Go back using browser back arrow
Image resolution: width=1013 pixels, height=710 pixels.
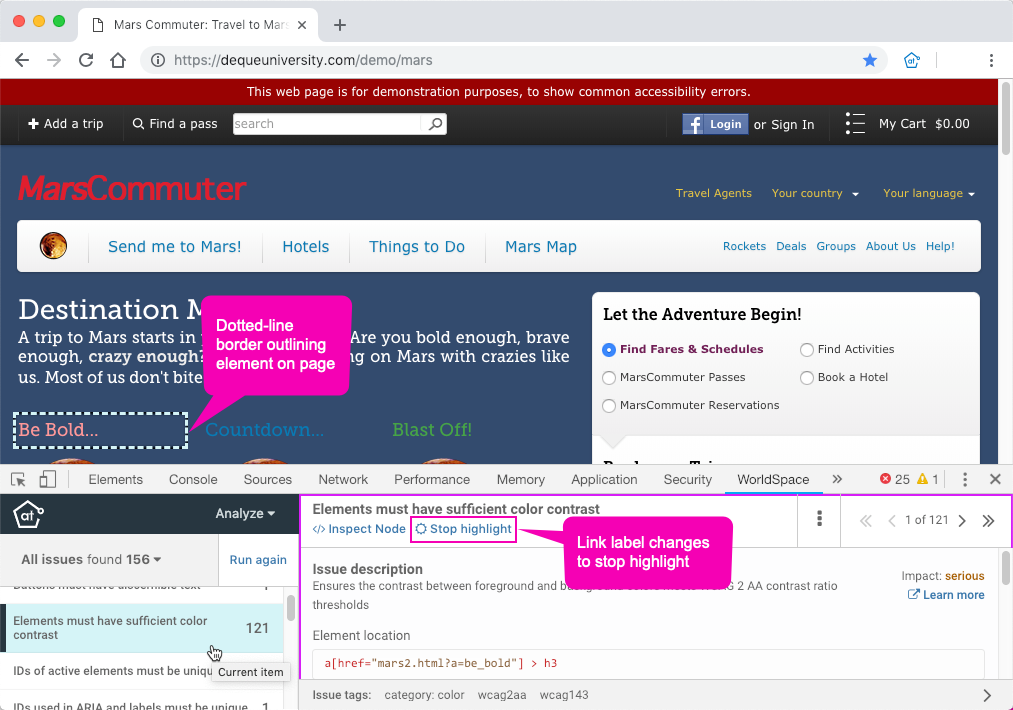22,60
